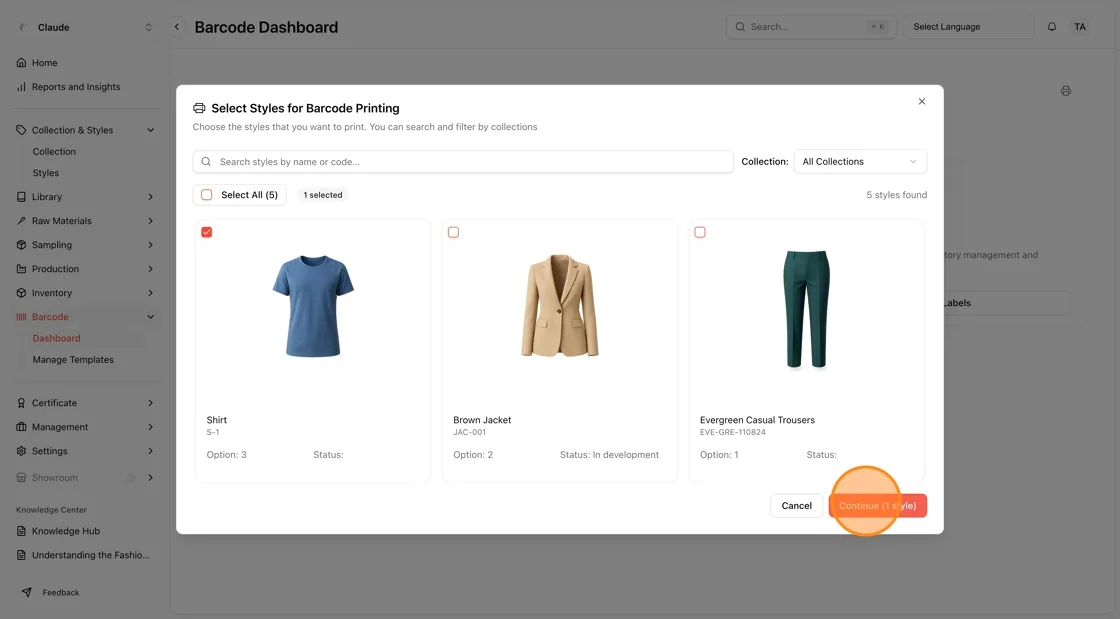Close the Select Styles dialog

pos(922,101)
